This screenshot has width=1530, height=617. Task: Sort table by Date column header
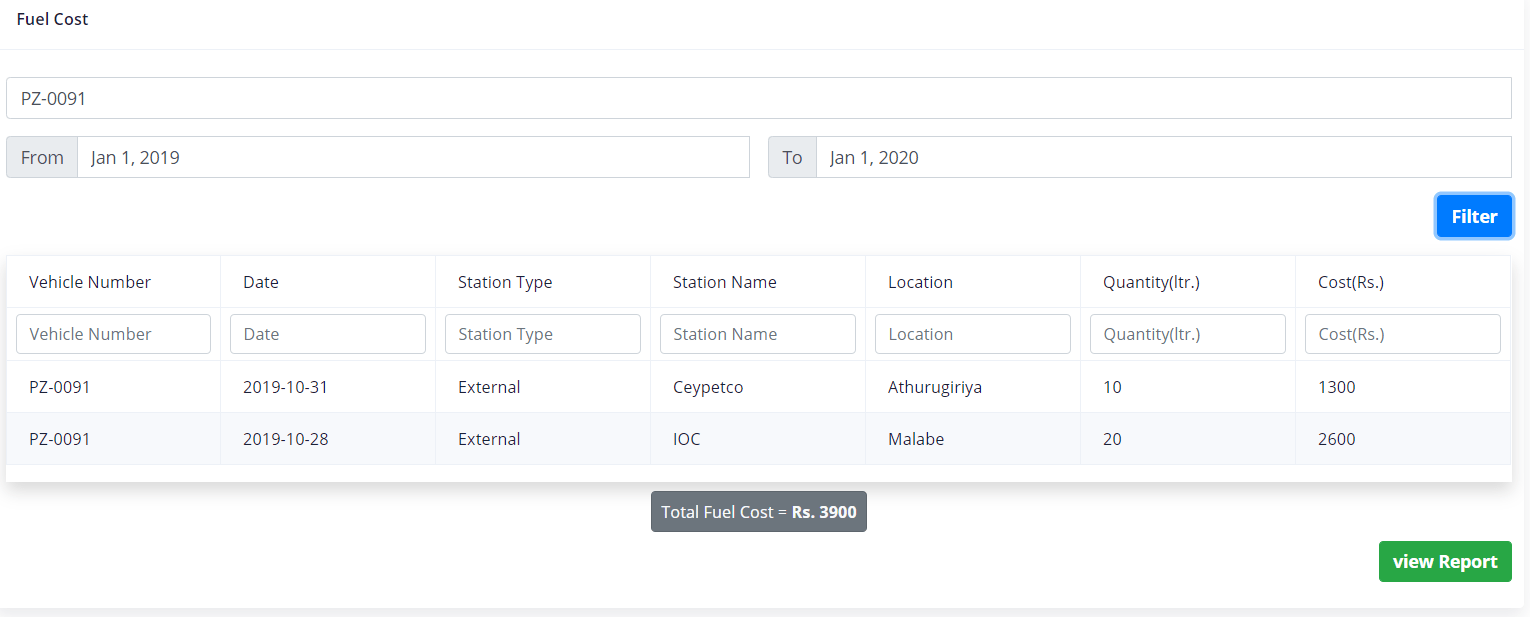[261, 282]
